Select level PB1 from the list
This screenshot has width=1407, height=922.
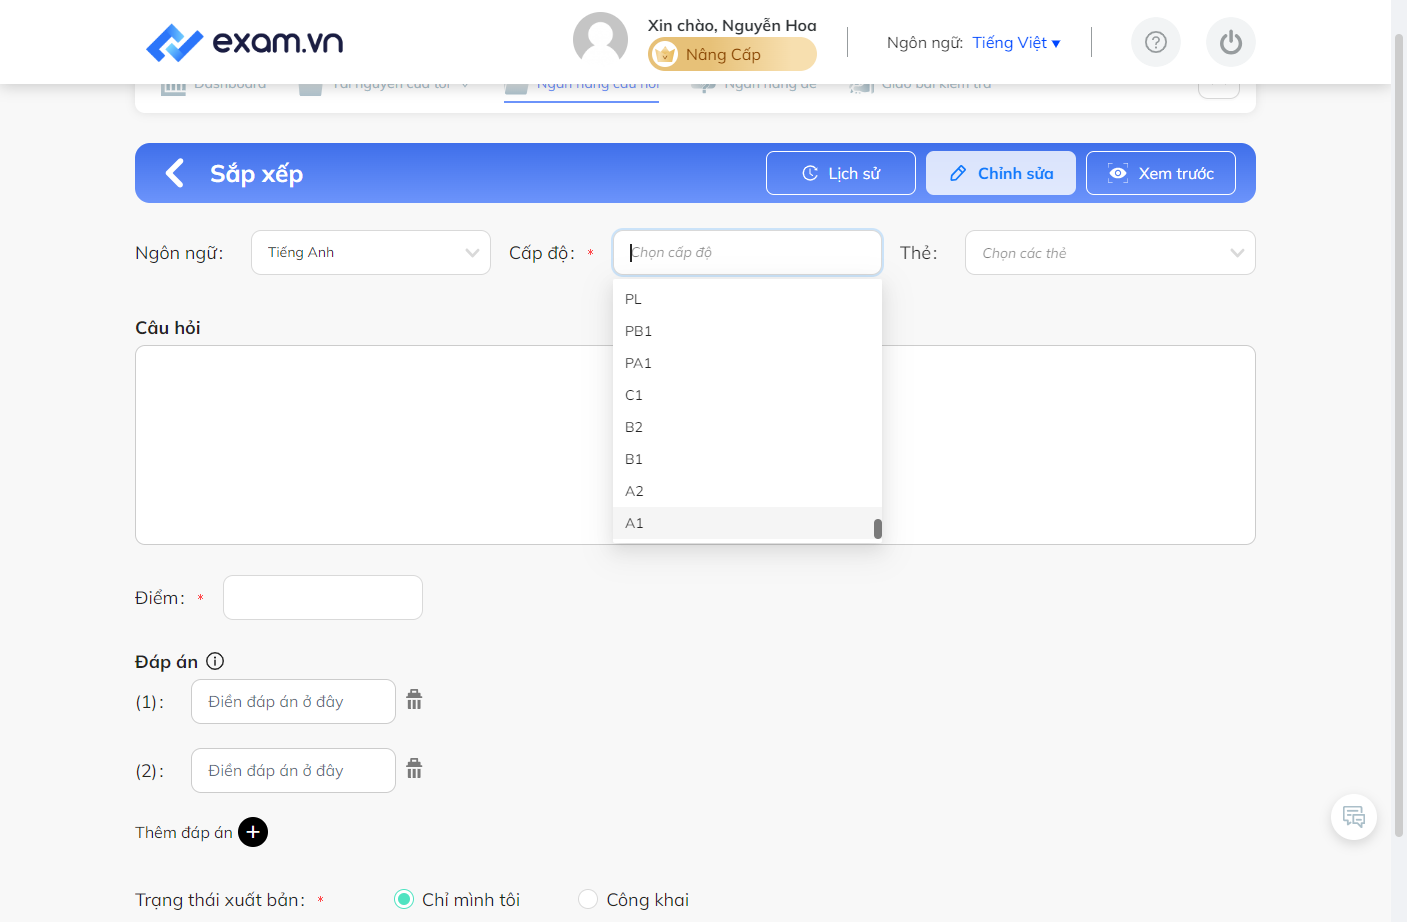click(x=747, y=331)
